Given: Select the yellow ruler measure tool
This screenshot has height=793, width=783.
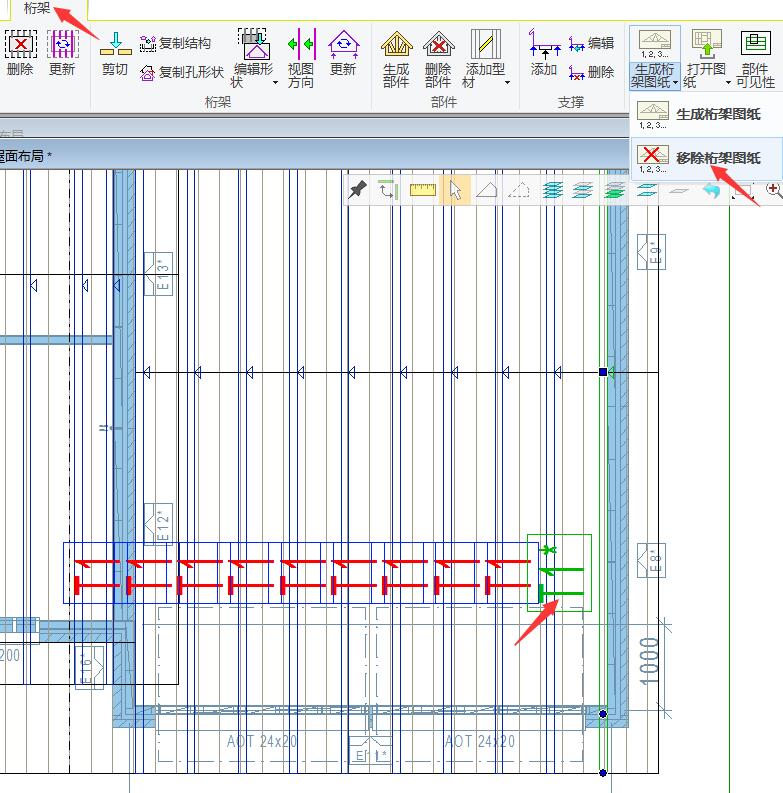Looking at the screenshot, I should [423, 190].
